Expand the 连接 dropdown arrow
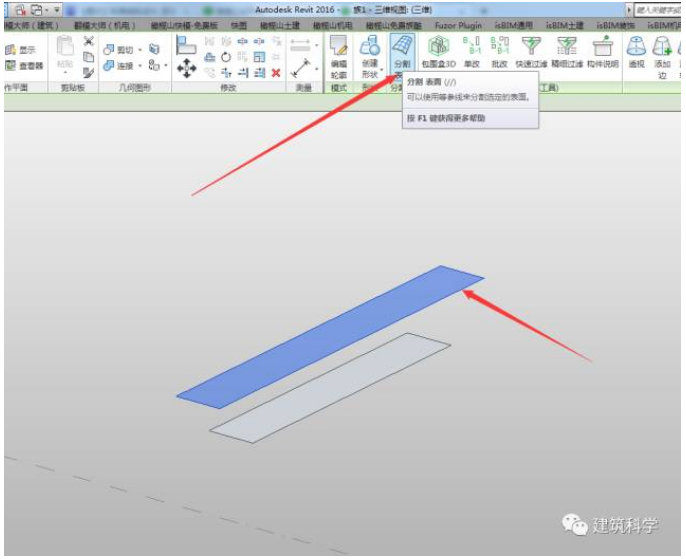This screenshot has height=559, width=686. point(140,66)
